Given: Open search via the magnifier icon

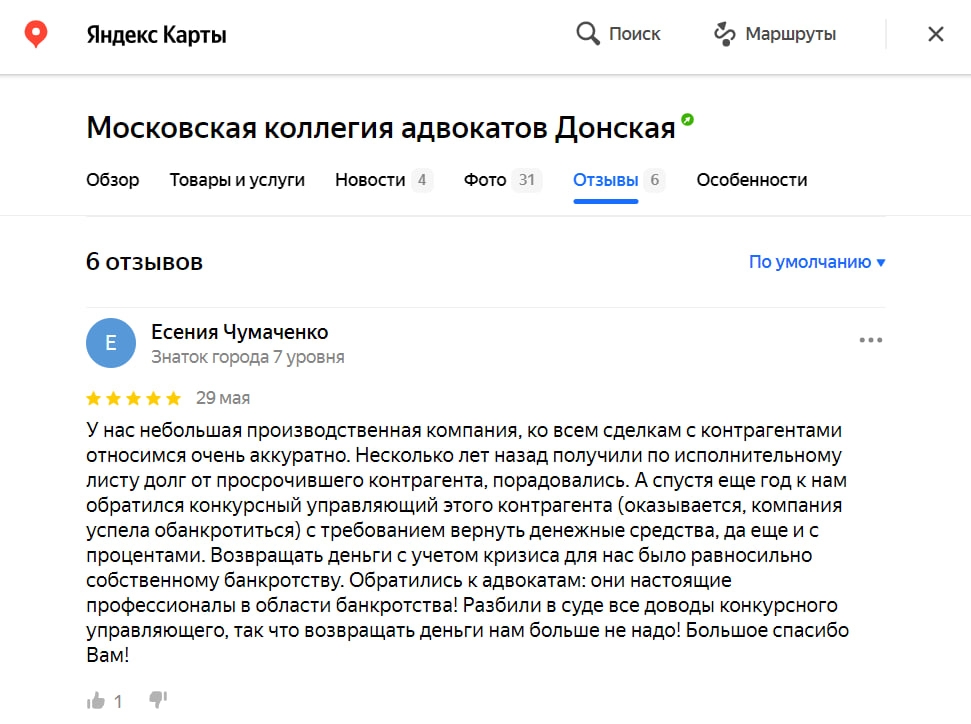Looking at the screenshot, I should coord(588,34).
